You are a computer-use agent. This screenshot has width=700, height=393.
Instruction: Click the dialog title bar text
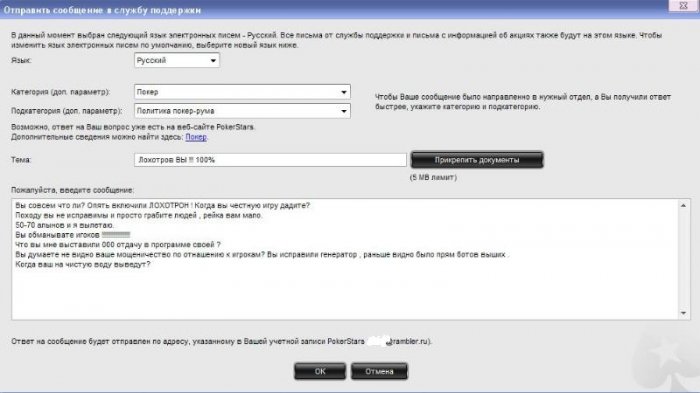(102, 10)
